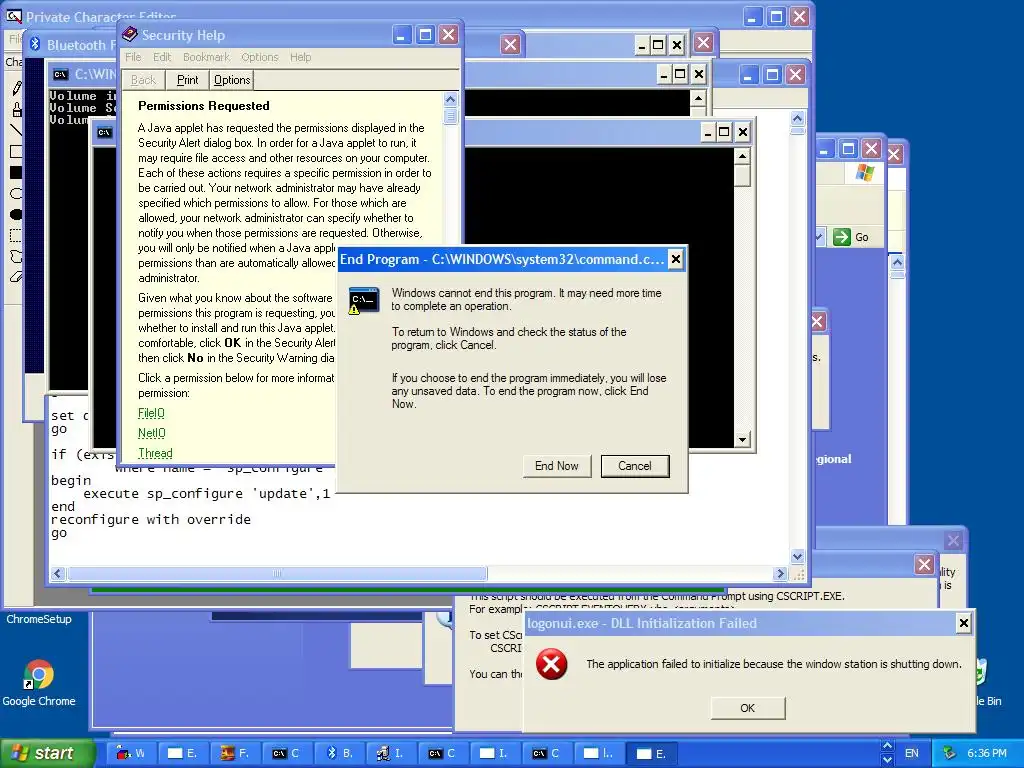
Task: Click scroll-up arrow in Security Help pane
Action: (450, 99)
